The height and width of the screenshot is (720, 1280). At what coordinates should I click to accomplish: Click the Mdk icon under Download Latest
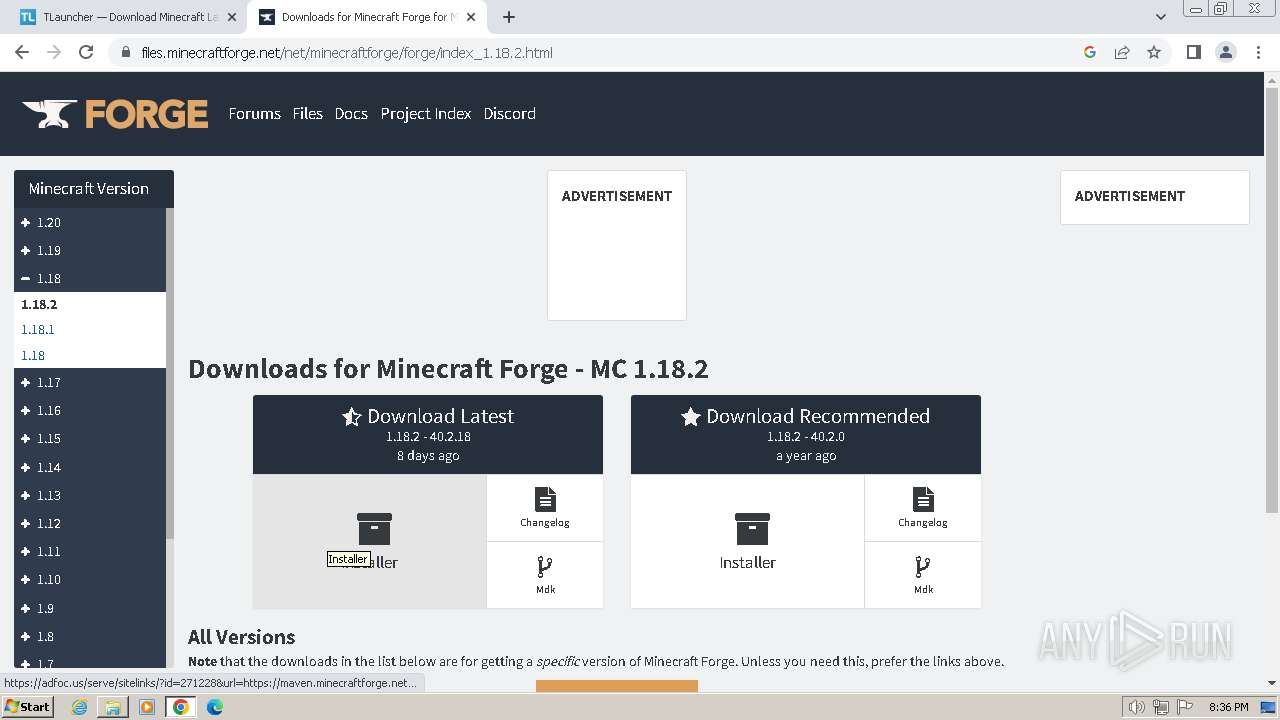pyautogui.click(x=545, y=567)
